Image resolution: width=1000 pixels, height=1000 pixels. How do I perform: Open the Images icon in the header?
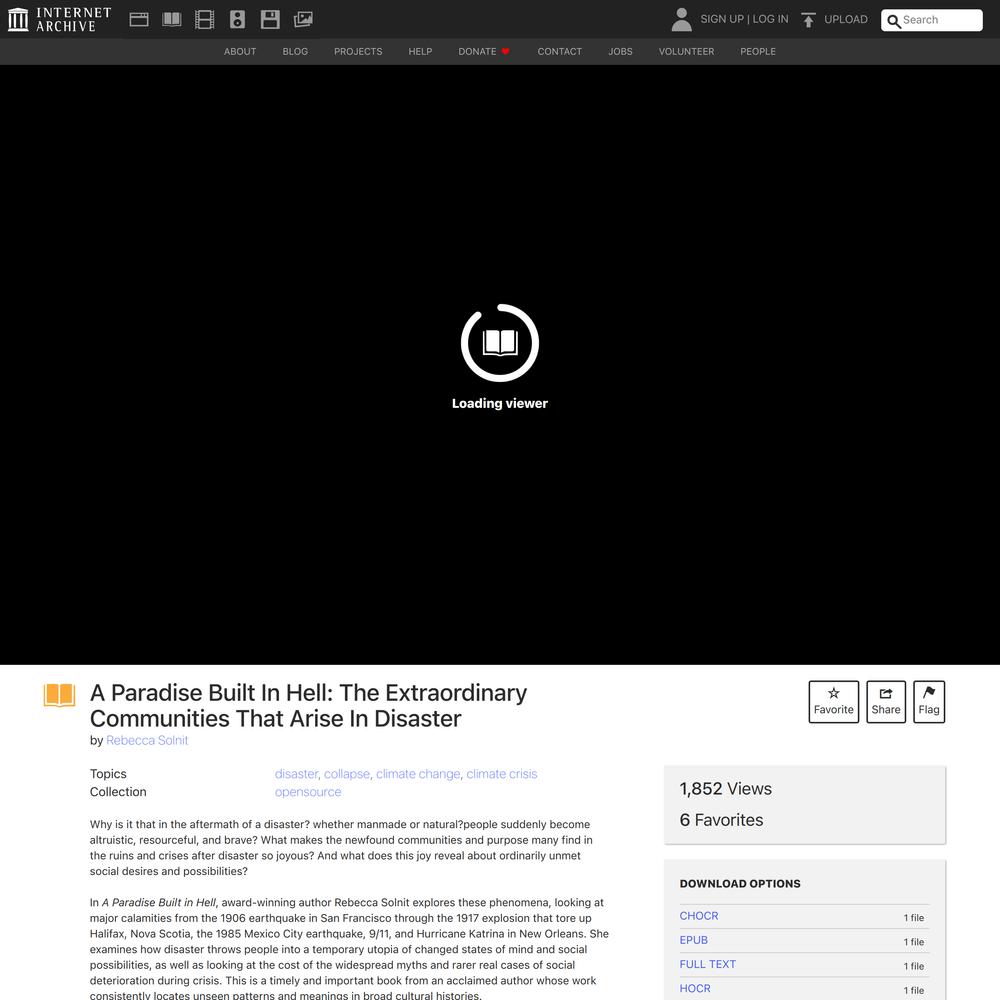[303, 20]
